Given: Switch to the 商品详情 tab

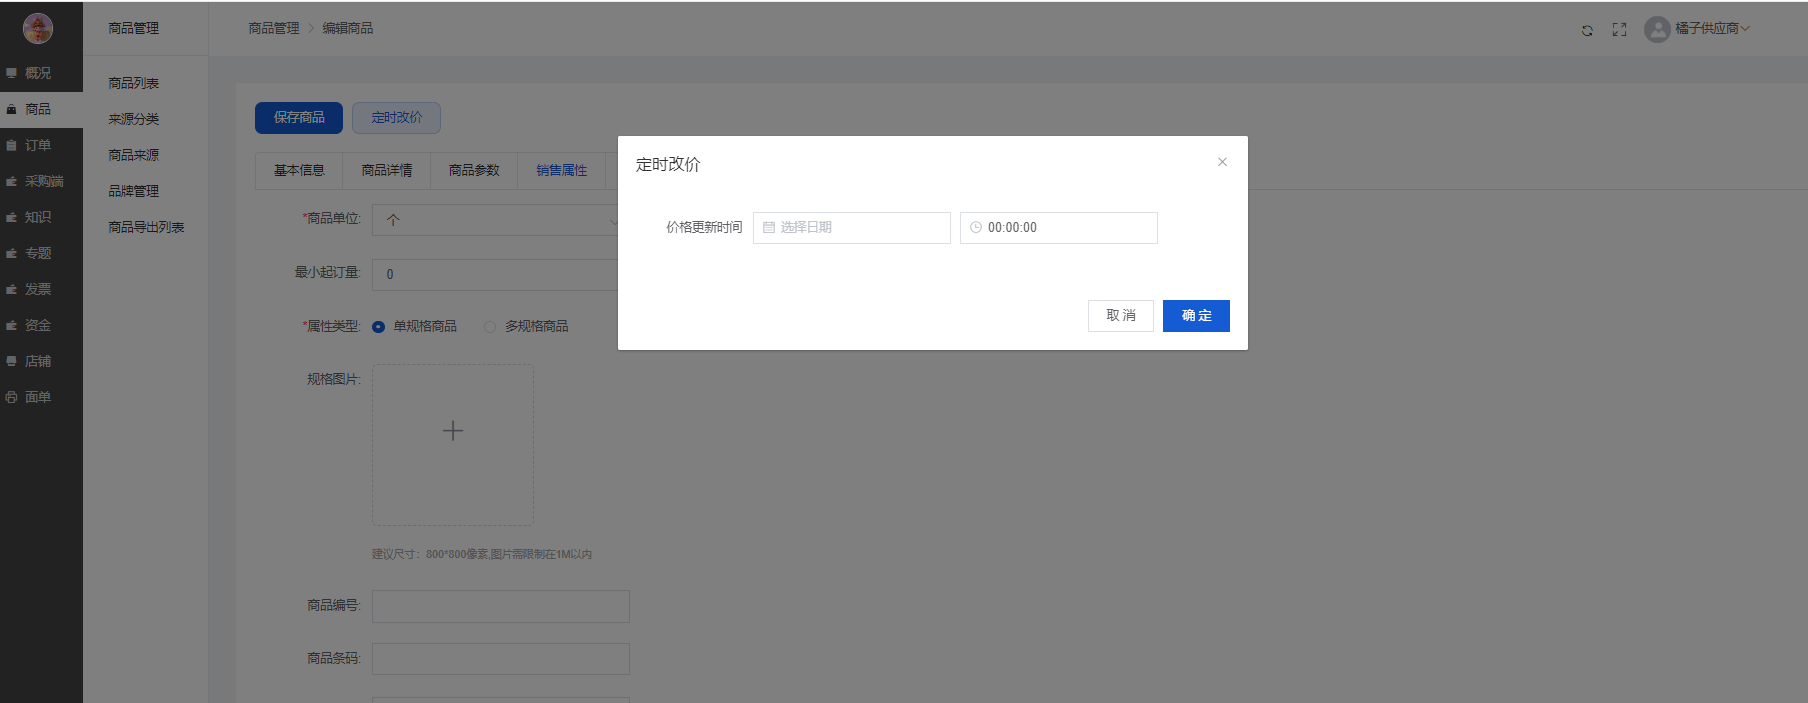Looking at the screenshot, I should [387, 171].
